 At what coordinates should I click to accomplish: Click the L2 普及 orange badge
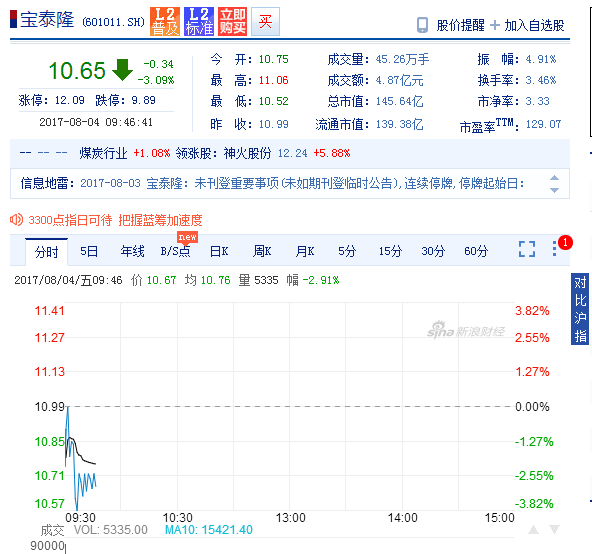(165, 21)
